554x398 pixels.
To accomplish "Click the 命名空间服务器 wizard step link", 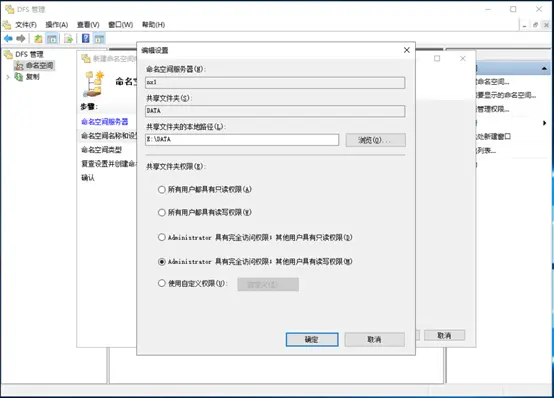I will (x=105, y=122).
